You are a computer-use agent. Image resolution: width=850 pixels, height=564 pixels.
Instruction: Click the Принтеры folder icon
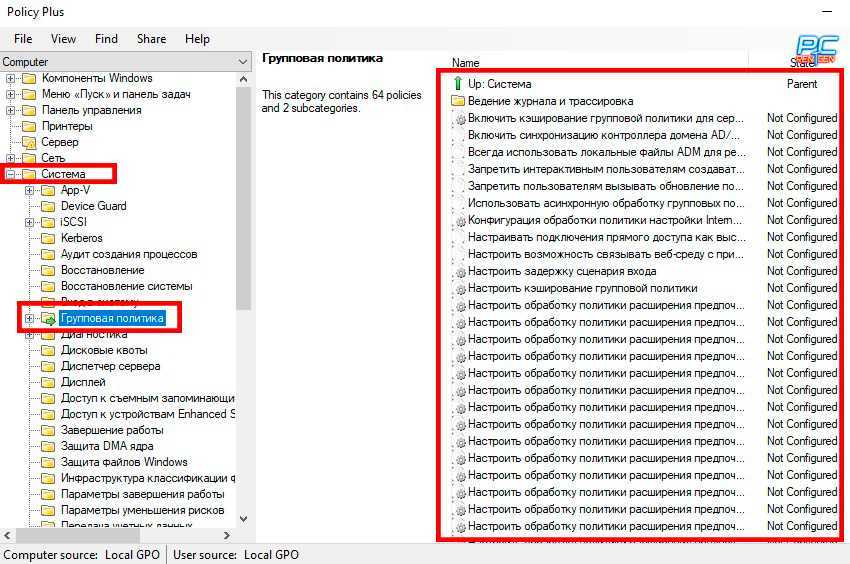(x=29, y=126)
